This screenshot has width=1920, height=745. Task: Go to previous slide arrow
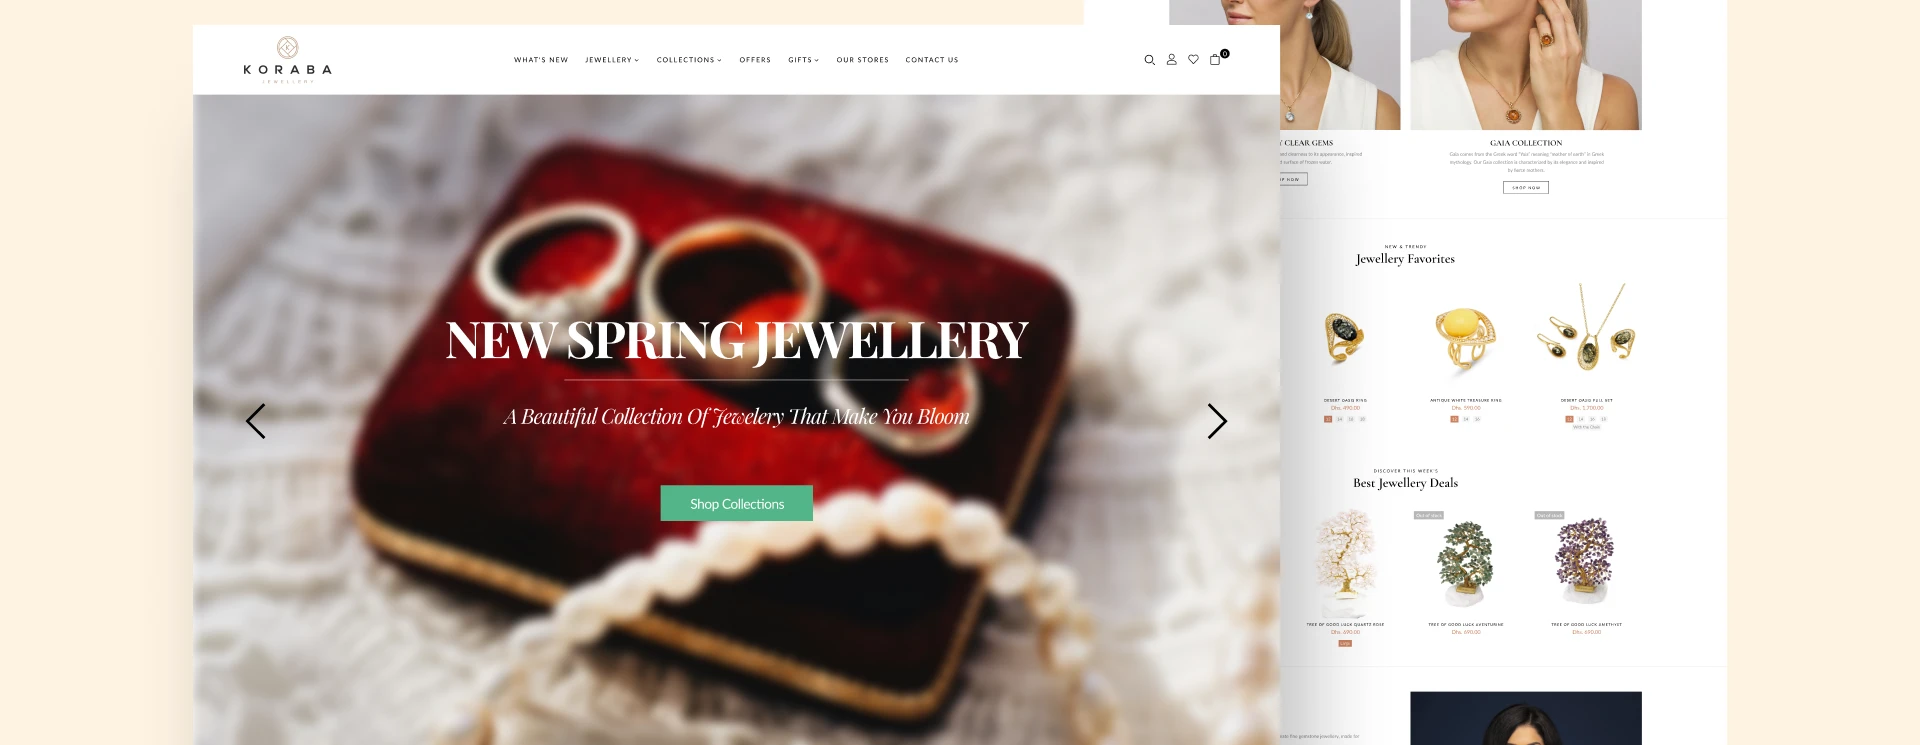[x=256, y=421]
